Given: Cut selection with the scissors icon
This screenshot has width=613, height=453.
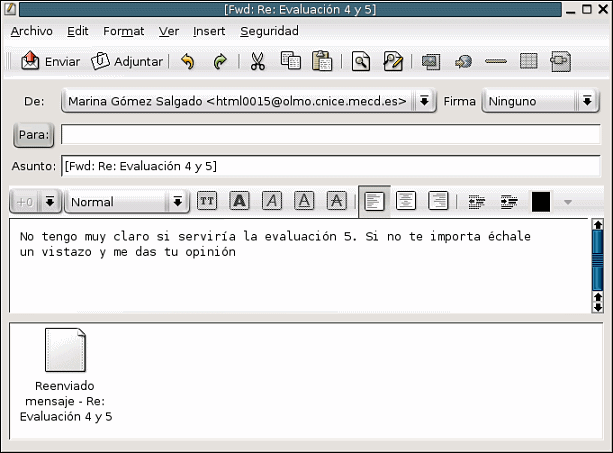Looking at the screenshot, I should tap(257, 62).
